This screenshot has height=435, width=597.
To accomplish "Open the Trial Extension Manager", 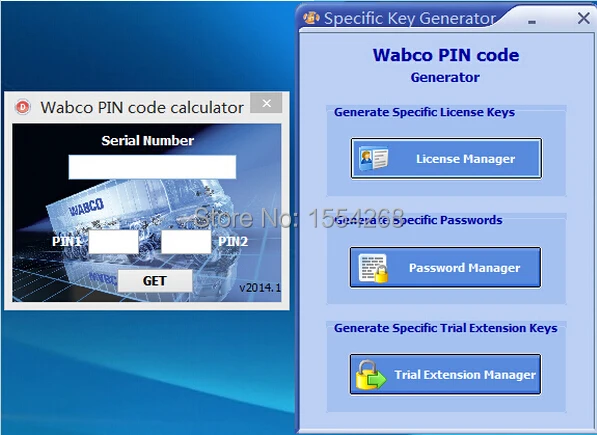I will pyautogui.click(x=445, y=374).
